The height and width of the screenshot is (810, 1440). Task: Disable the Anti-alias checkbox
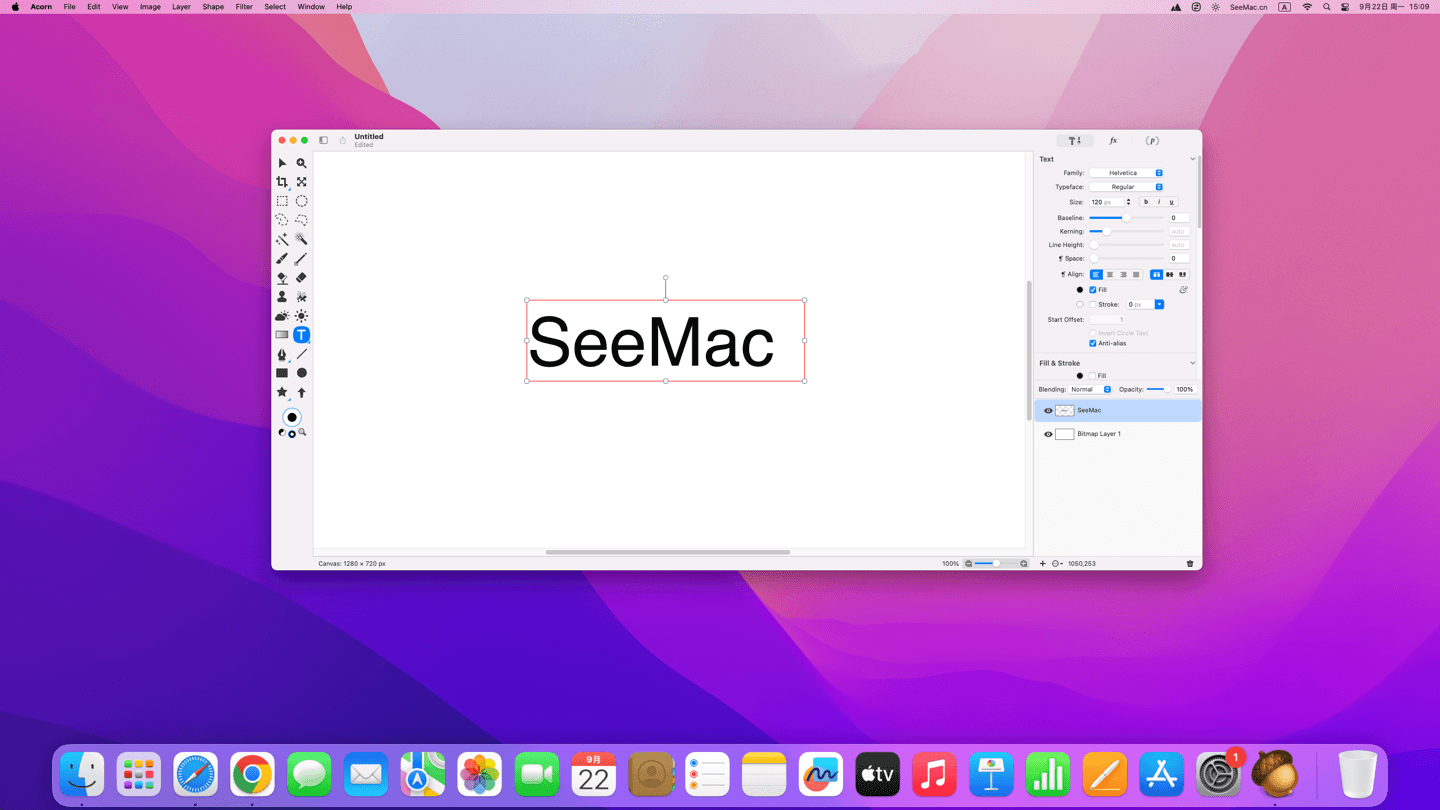[x=1093, y=343]
